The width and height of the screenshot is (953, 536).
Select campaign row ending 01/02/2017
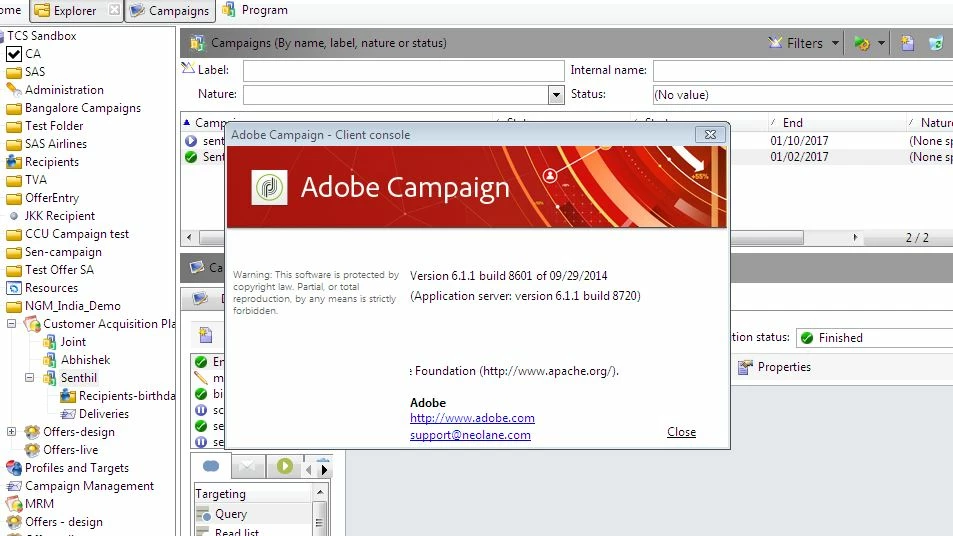pyautogui.click(x=799, y=157)
